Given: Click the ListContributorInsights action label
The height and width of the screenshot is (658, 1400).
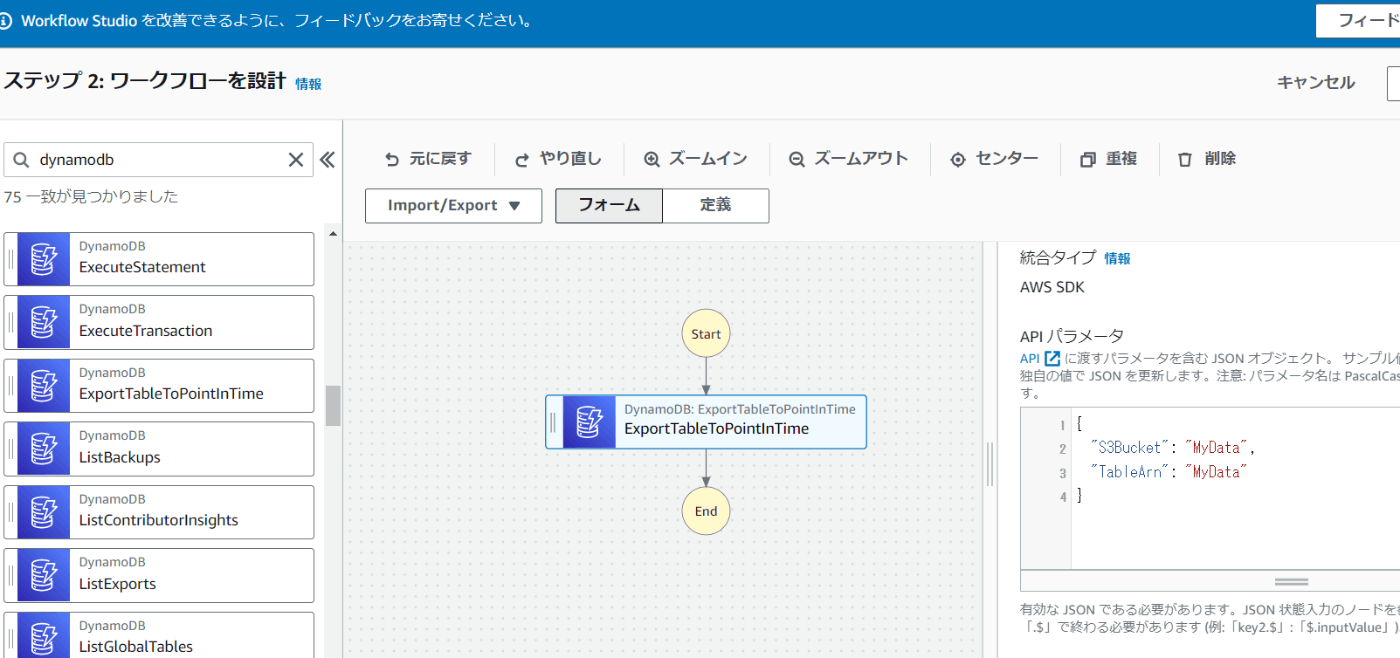Looking at the screenshot, I should [x=159, y=520].
